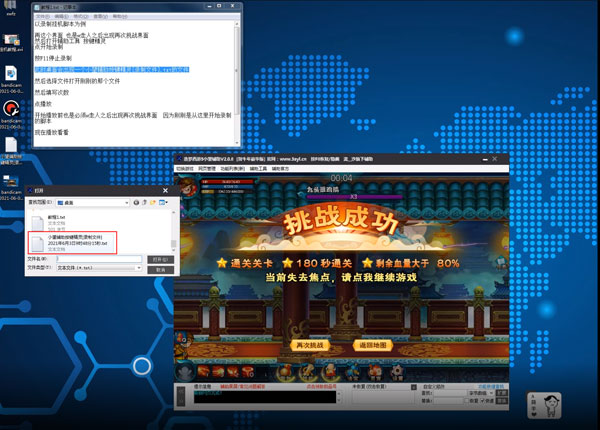Open the view menu icon in Open dialog
The width and height of the screenshot is (600, 430).
[163, 202]
